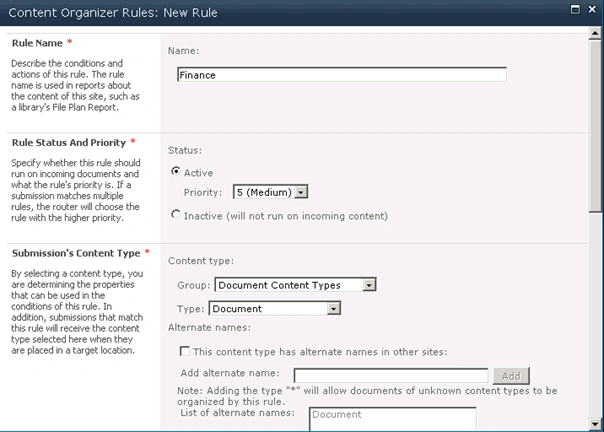Click the Group dropdown arrow button

[x=369, y=285]
